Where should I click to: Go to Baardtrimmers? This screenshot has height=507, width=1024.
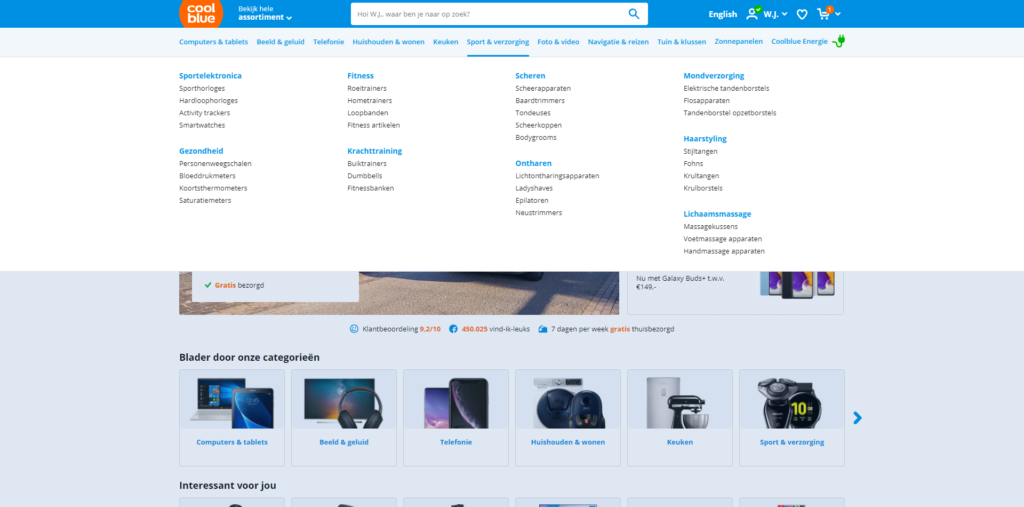point(540,101)
